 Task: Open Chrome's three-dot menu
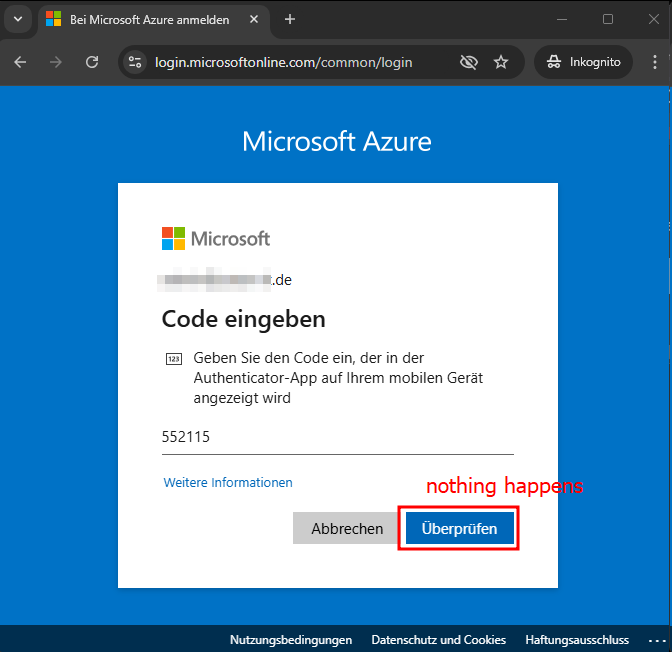click(x=654, y=62)
